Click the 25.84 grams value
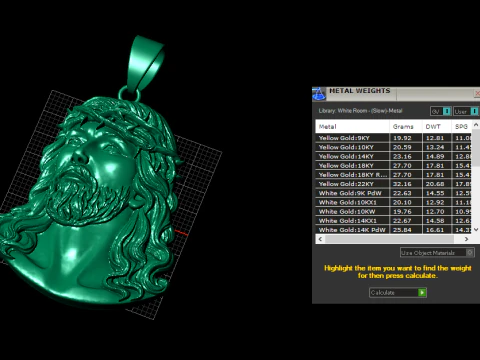 402,230
